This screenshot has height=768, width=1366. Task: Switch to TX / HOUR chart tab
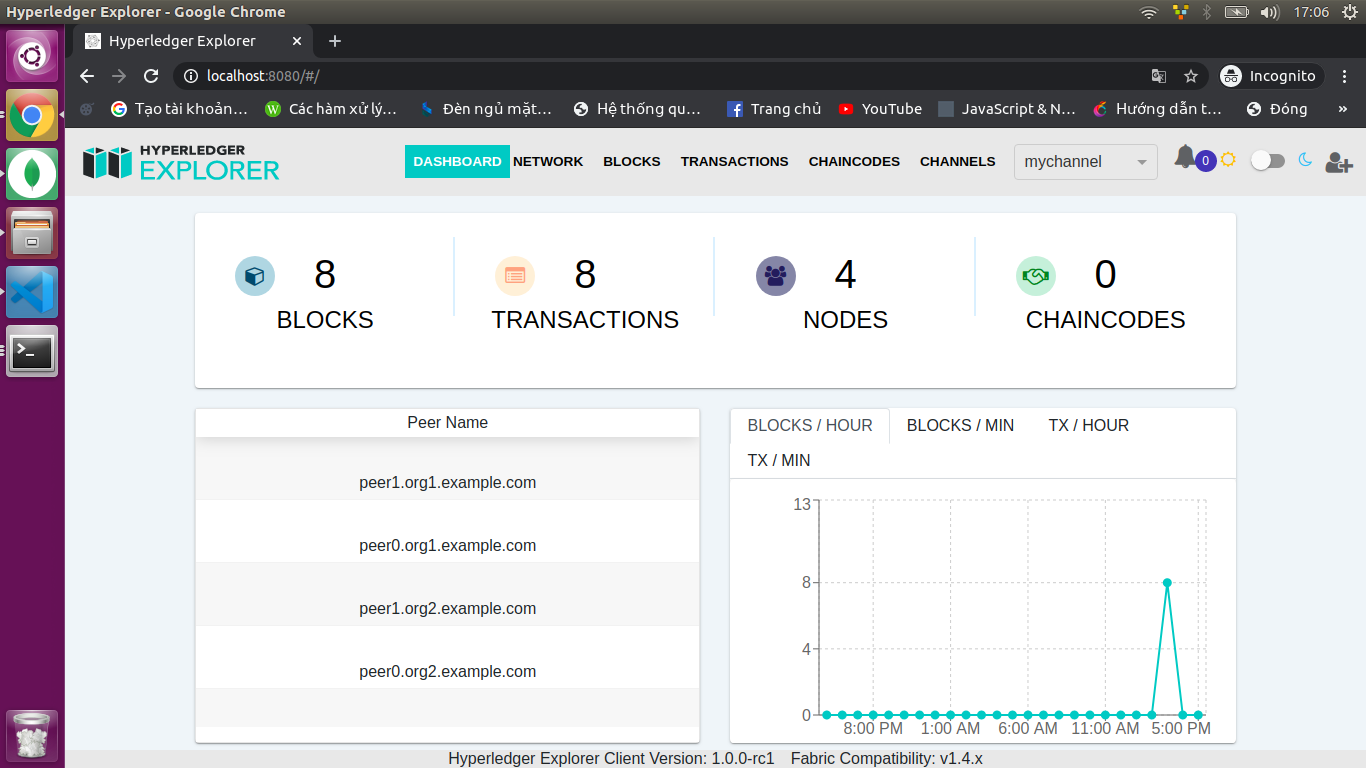(1089, 426)
